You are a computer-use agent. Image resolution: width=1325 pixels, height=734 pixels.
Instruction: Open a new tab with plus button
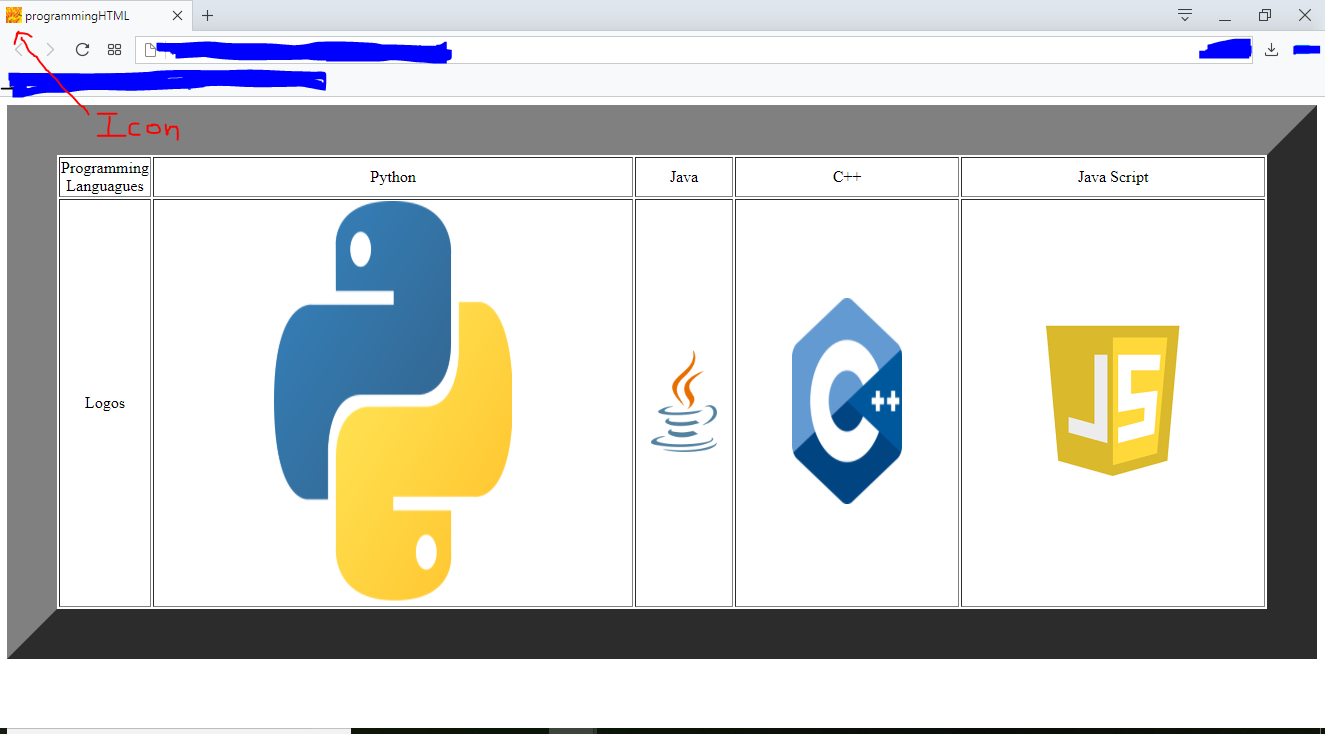pyautogui.click(x=208, y=16)
